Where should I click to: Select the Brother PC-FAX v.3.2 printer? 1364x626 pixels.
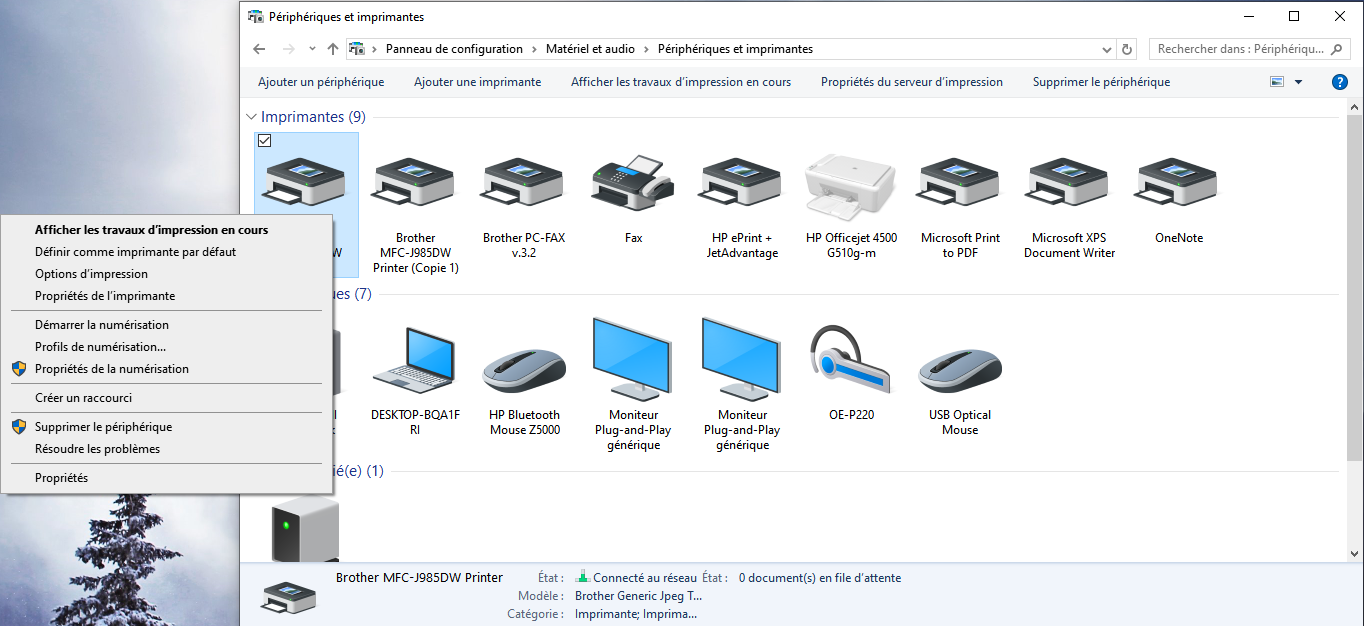pos(524,182)
